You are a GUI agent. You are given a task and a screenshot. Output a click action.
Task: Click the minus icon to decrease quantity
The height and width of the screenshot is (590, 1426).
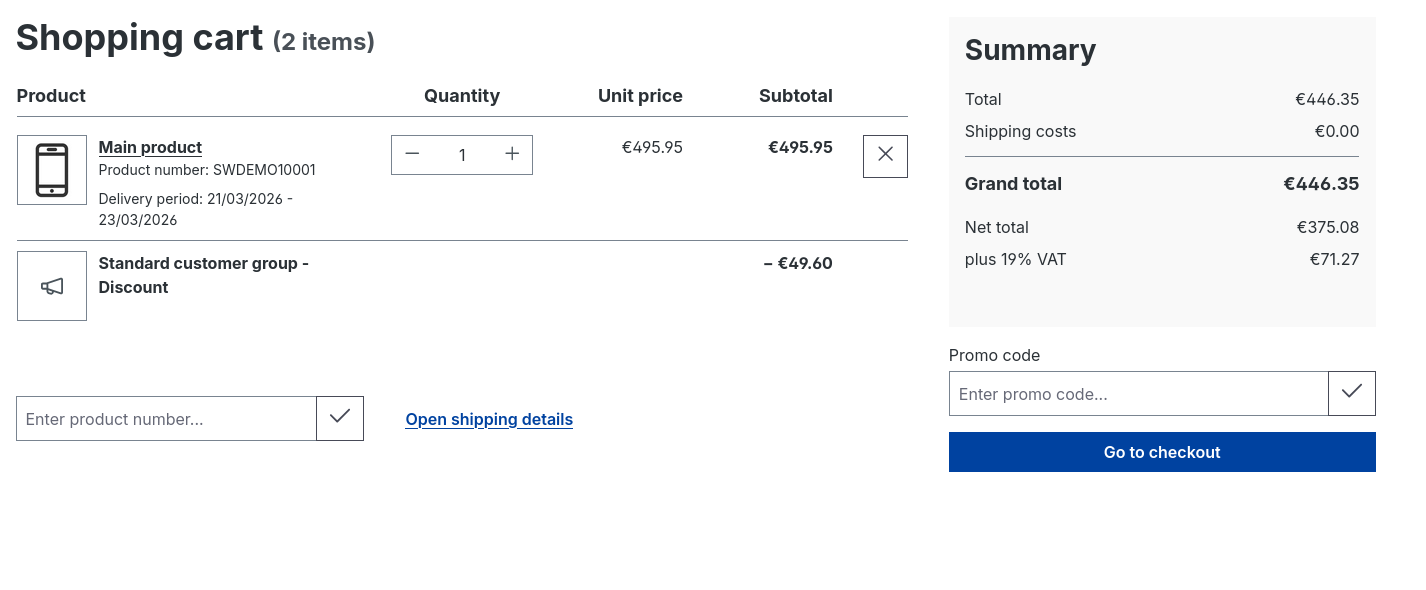(412, 154)
